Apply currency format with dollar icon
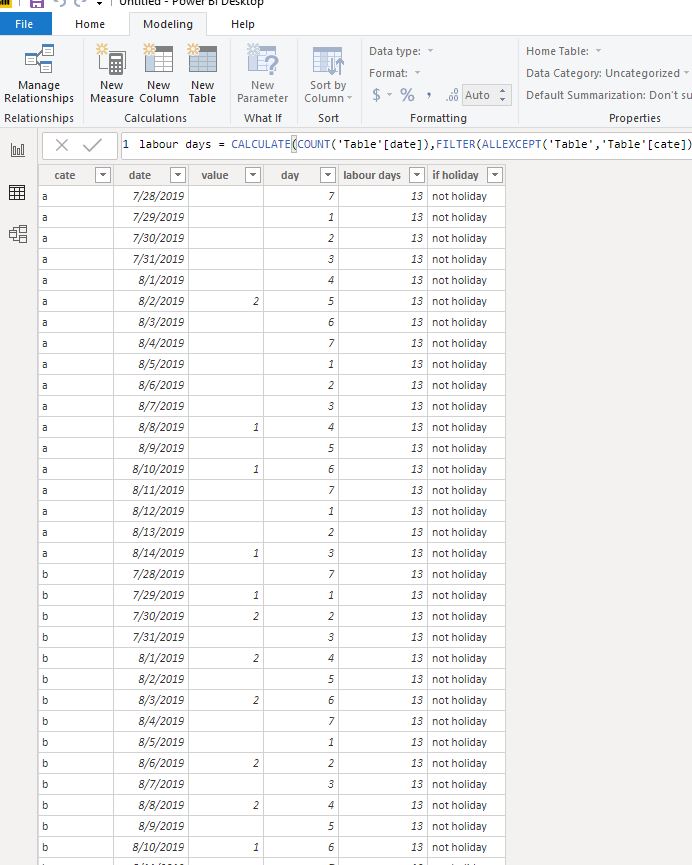Image resolution: width=692 pixels, height=865 pixels. (x=376, y=95)
